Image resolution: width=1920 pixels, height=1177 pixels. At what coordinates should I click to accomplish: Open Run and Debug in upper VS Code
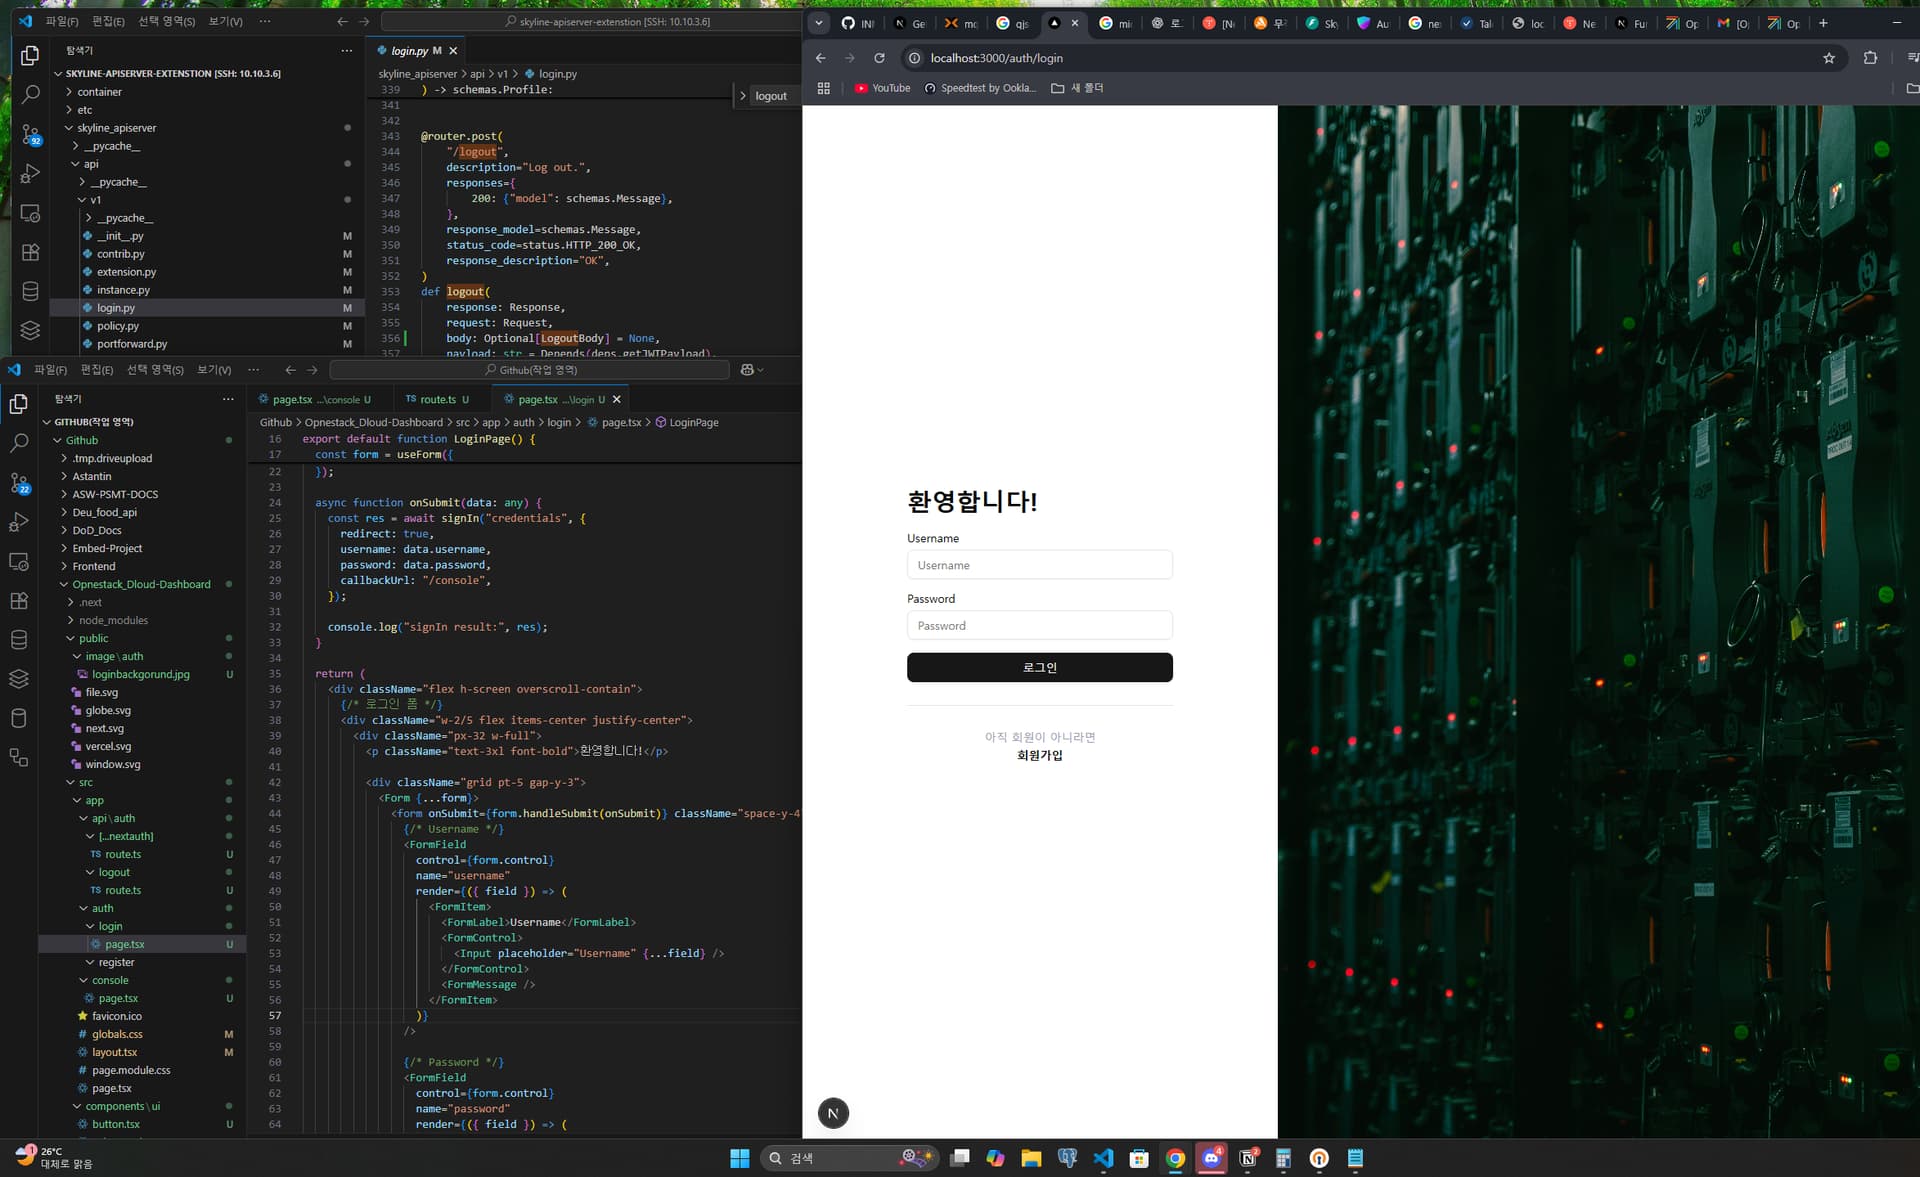tap(30, 173)
